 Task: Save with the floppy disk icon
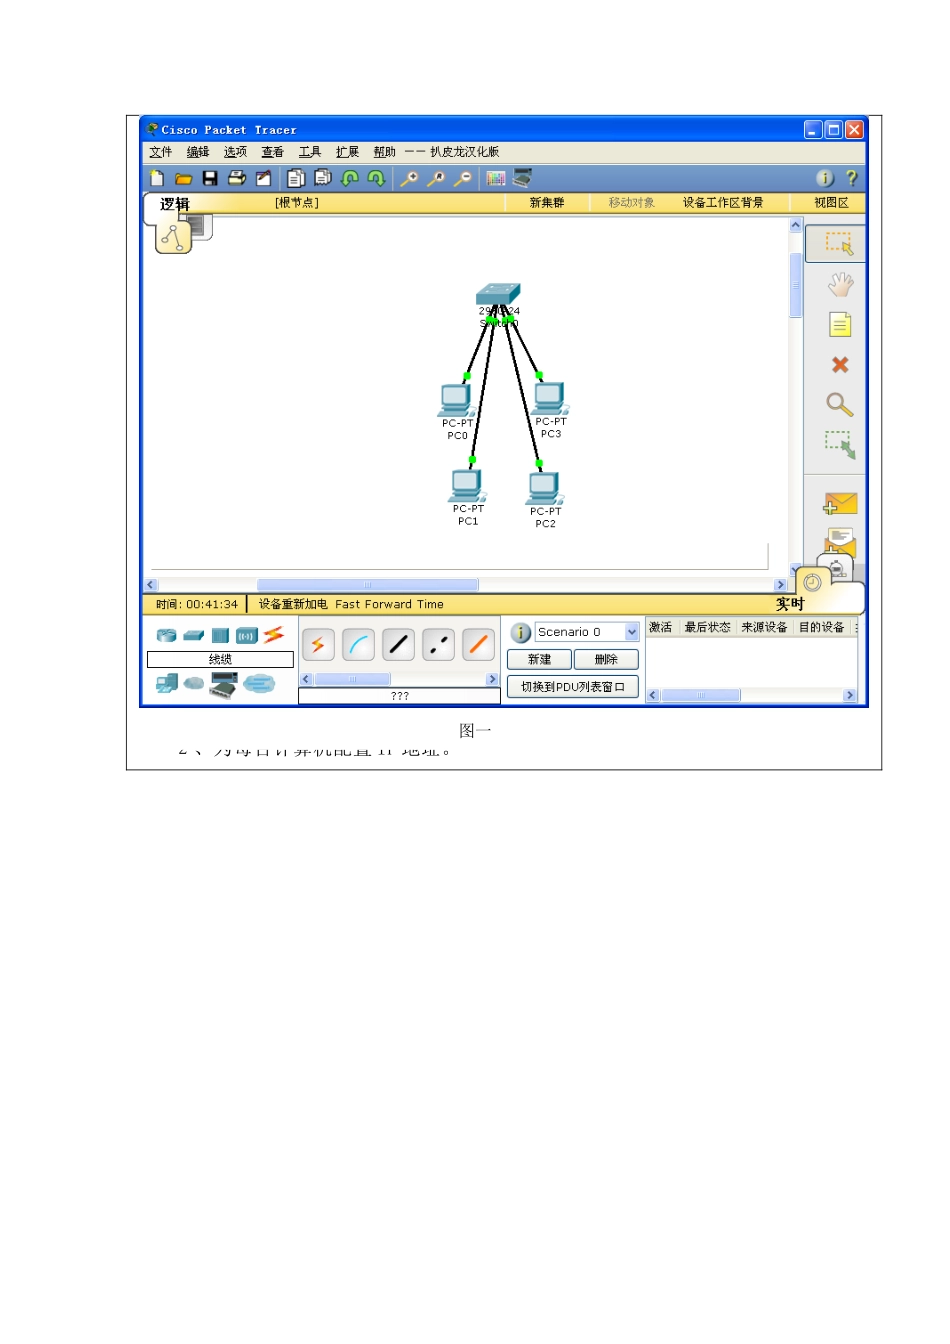tap(210, 178)
